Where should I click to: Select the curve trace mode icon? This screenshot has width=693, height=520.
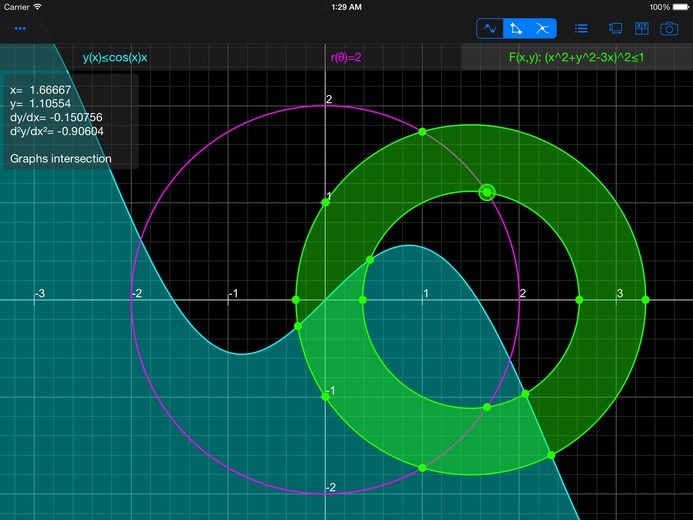(490, 29)
